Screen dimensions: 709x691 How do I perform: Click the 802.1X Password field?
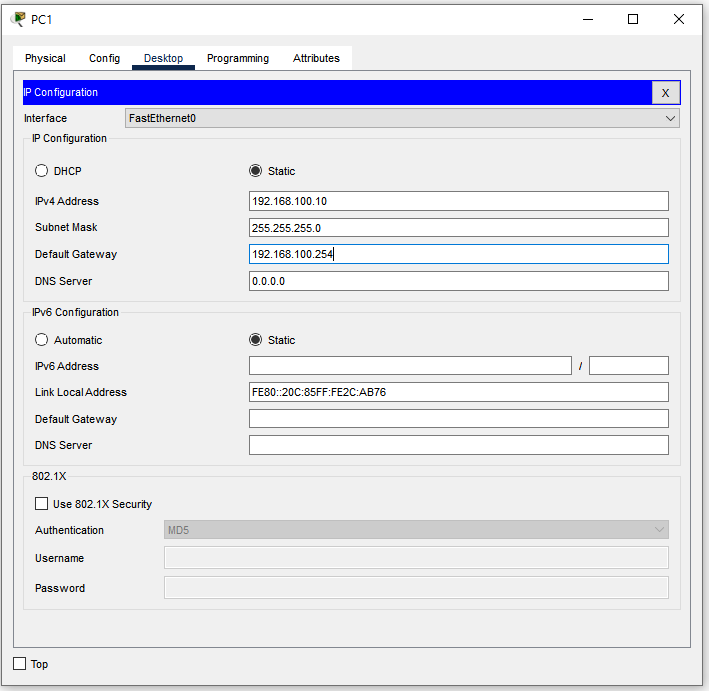[416, 587]
